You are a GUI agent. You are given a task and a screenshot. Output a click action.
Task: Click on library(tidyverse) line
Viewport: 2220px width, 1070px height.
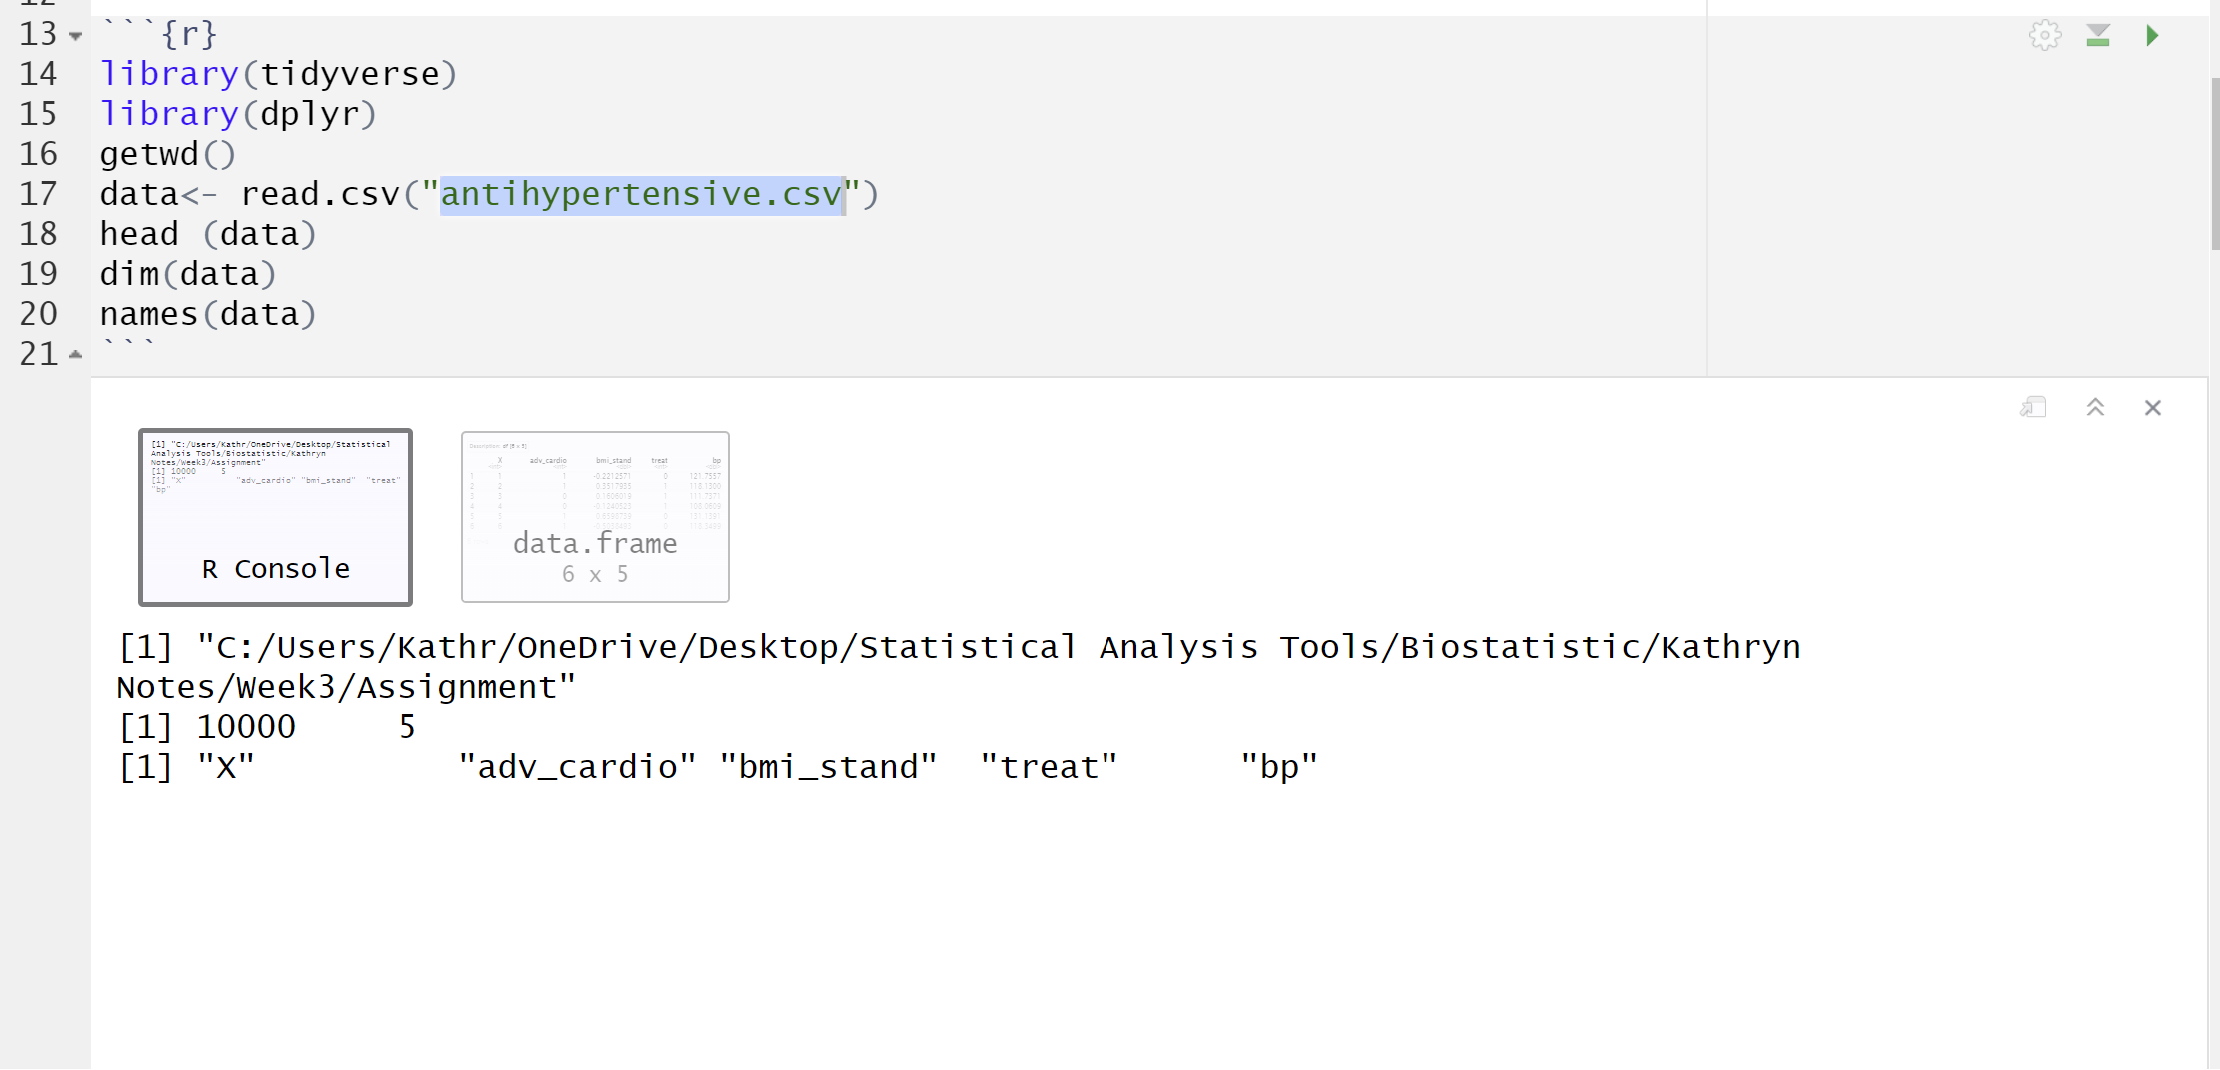278,74
